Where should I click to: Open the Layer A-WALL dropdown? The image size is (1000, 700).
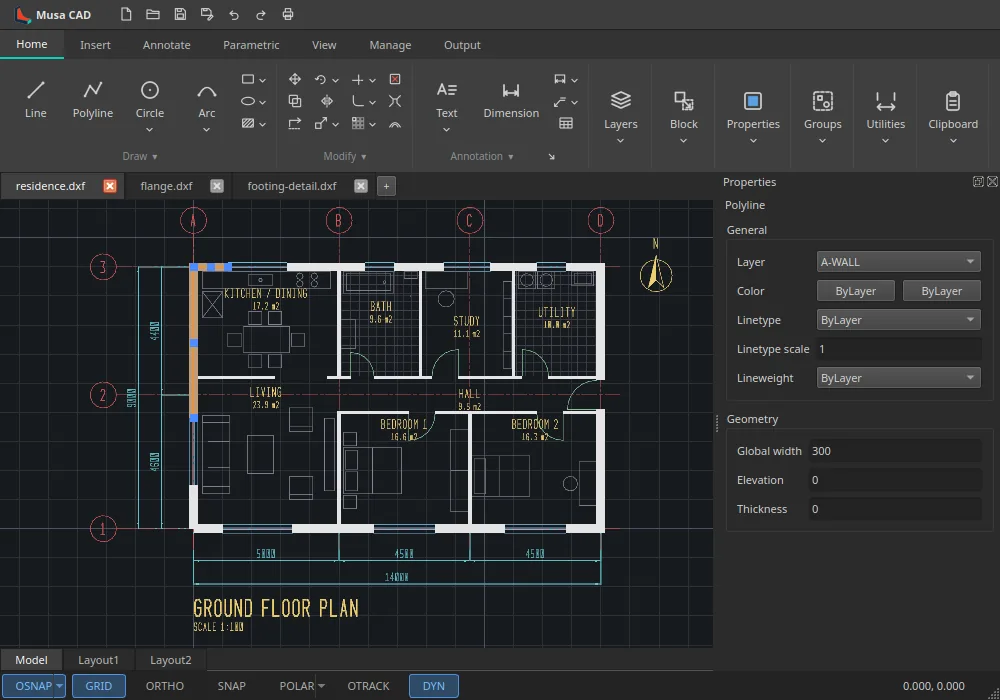899,261
